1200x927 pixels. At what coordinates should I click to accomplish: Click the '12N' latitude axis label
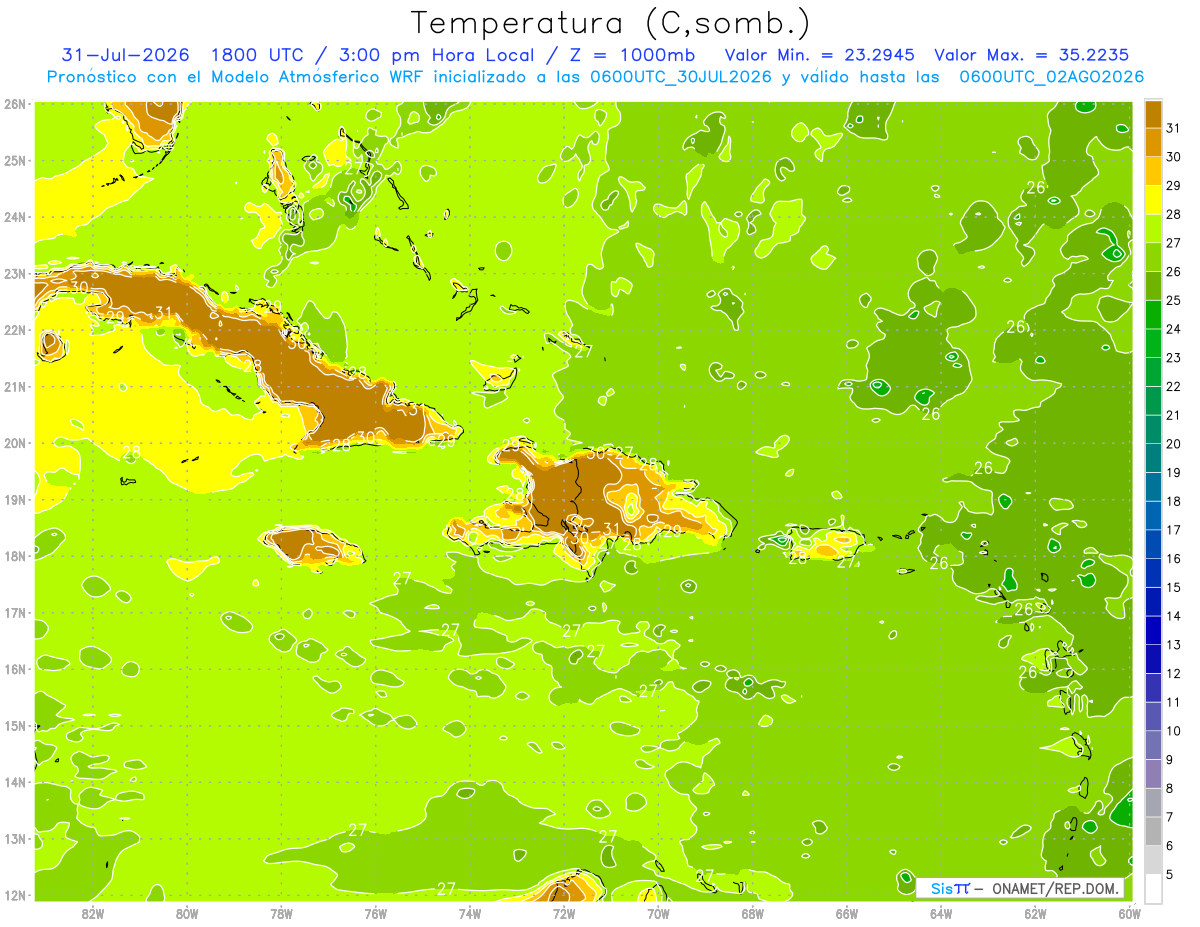(x=14, y=895)
